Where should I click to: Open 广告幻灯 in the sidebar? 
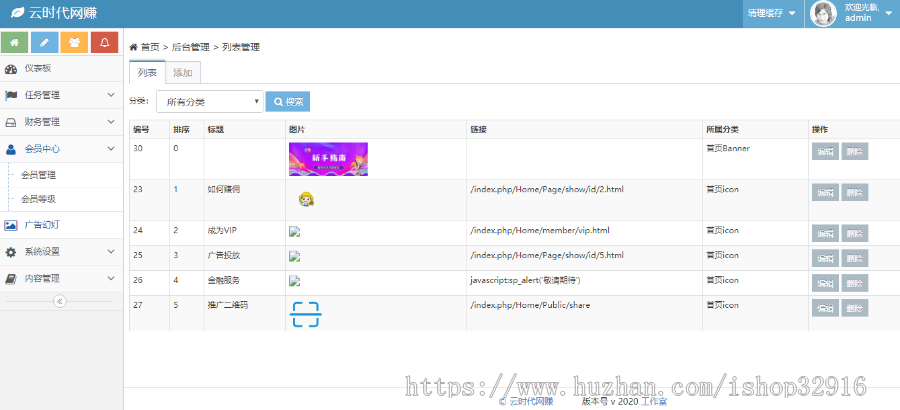[42, 225]
